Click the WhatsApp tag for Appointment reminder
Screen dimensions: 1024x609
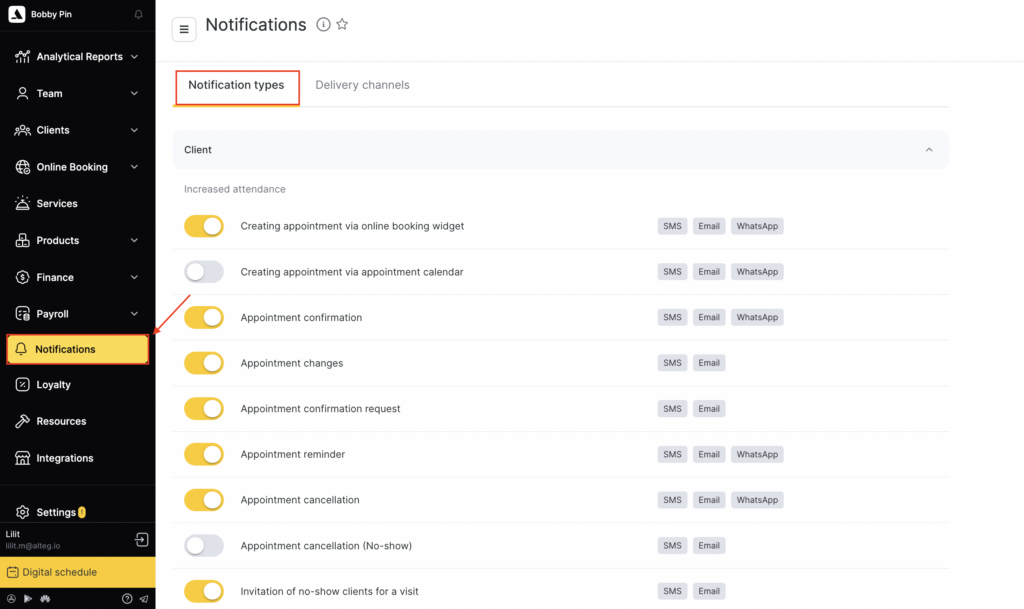(x=757, y=455)
